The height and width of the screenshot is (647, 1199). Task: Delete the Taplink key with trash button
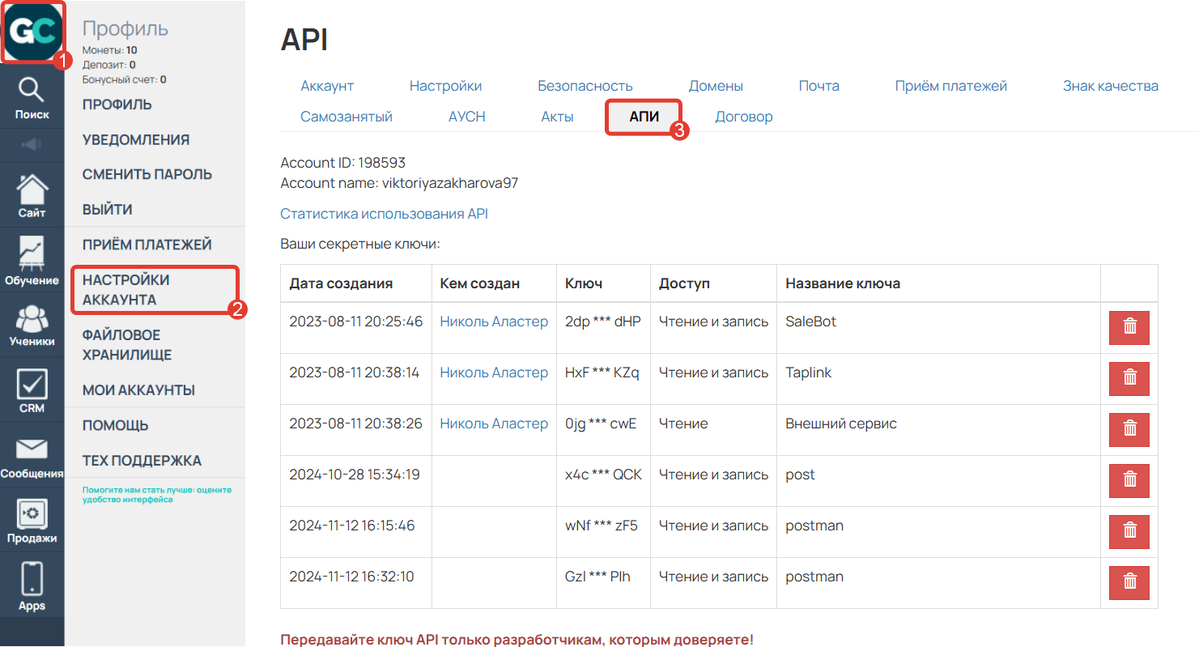[x=1129, y=378]
